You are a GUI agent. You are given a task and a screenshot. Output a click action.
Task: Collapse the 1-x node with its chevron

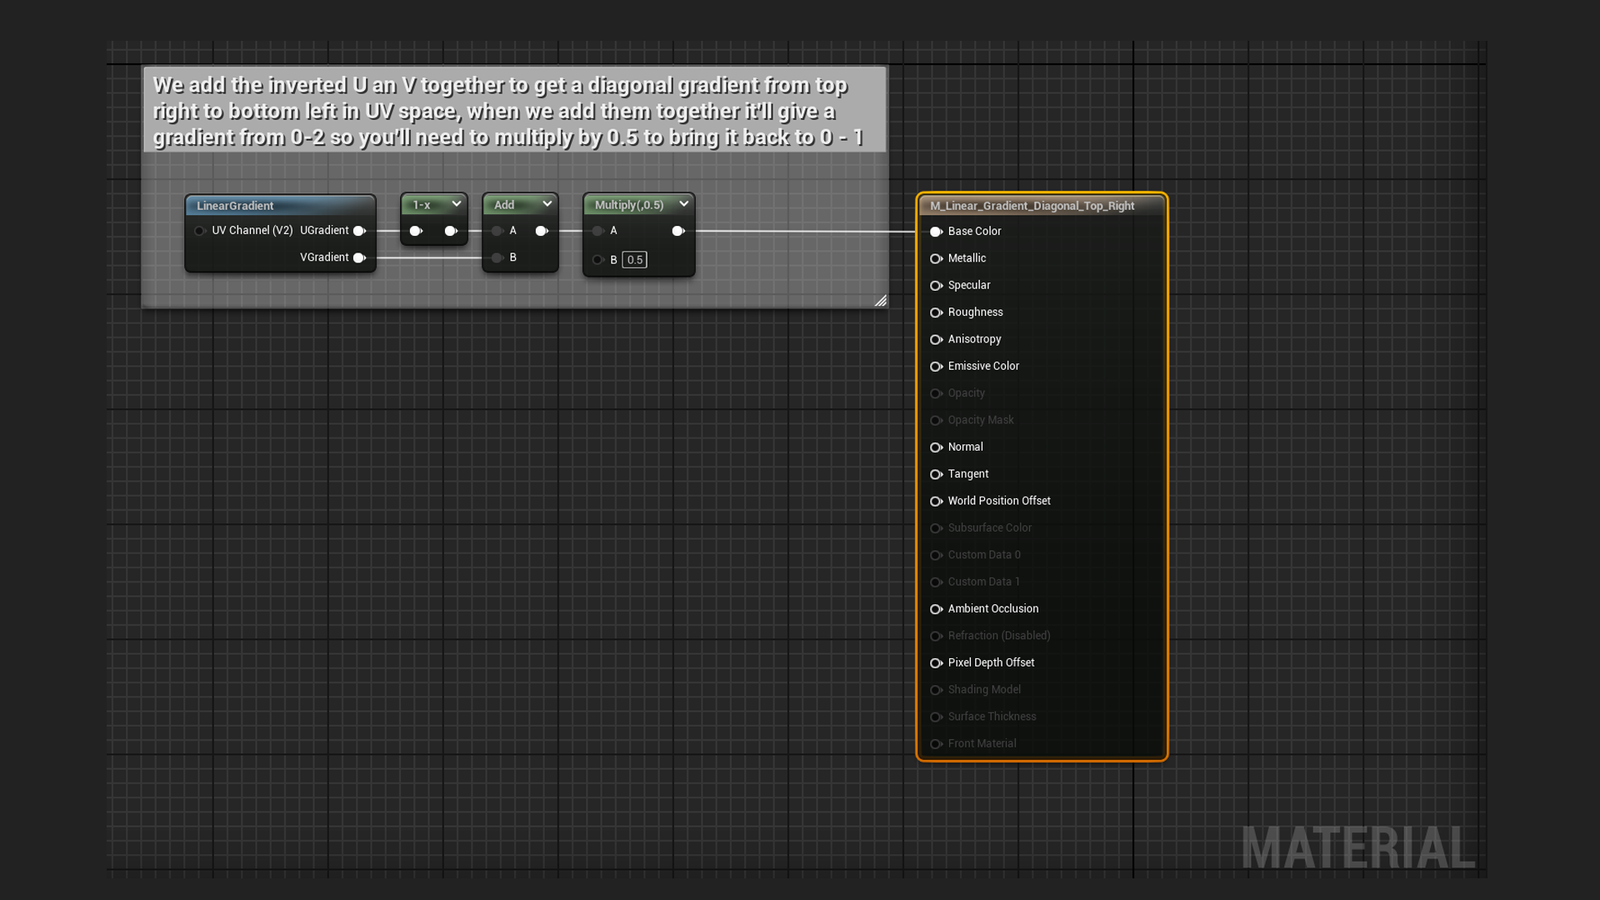point(456,204)
